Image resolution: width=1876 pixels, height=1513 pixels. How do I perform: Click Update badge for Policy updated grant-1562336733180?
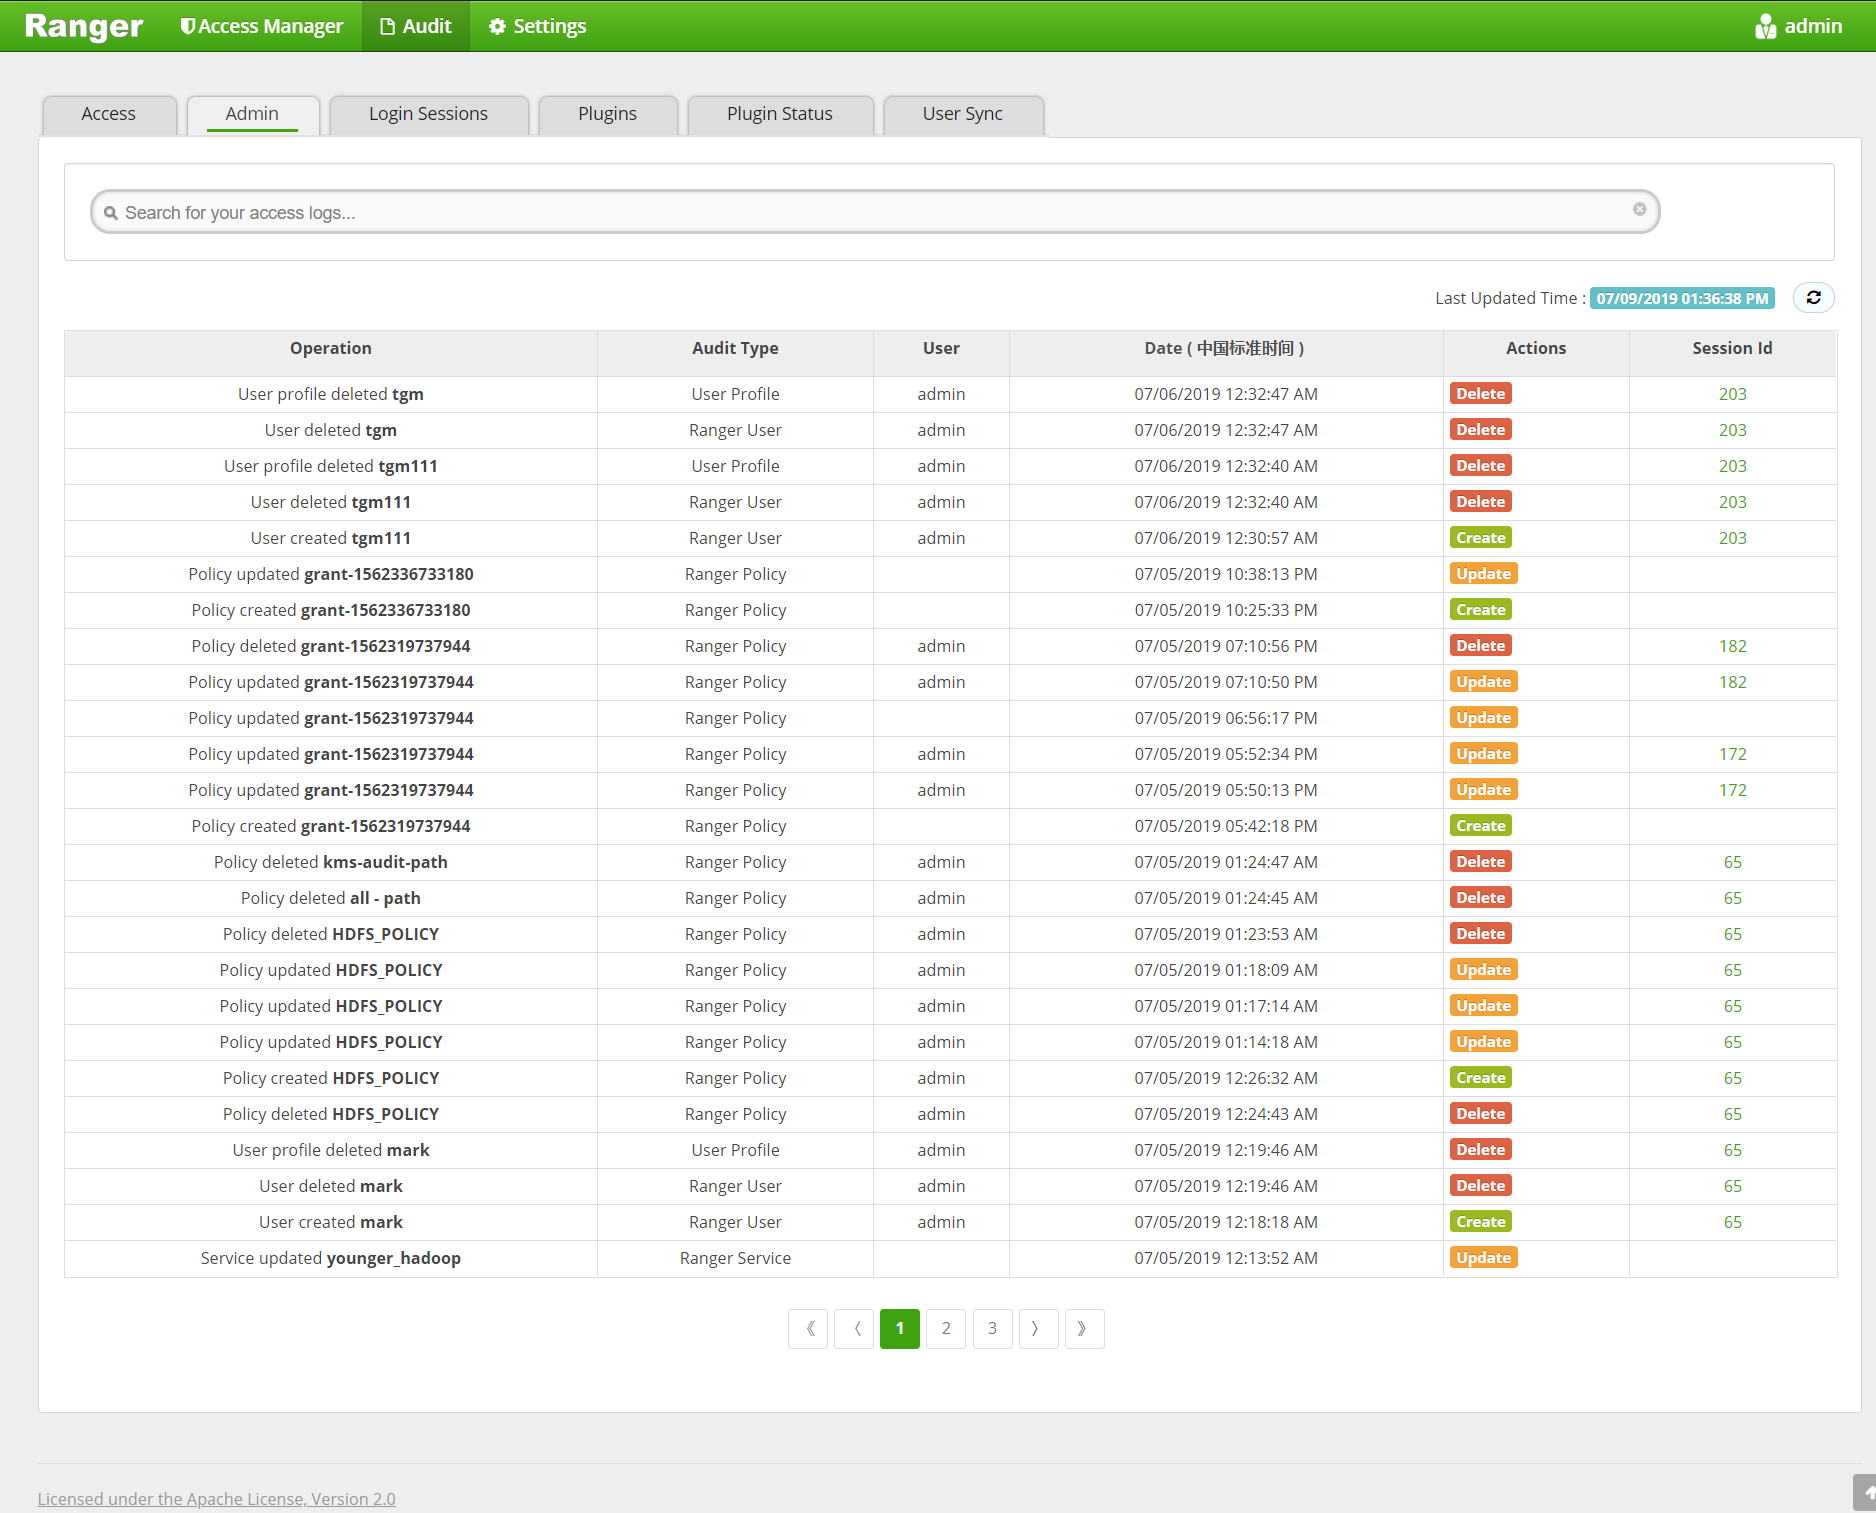point(1483,574)
